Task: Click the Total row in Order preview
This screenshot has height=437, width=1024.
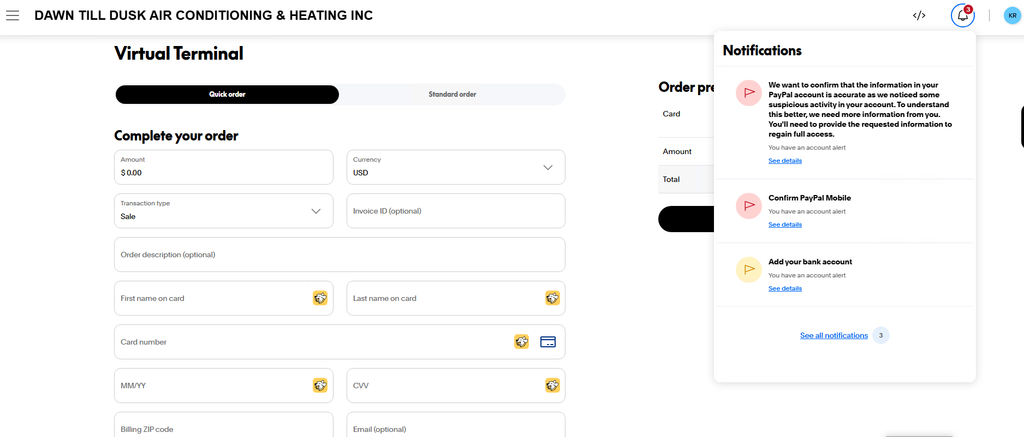Action: 686,179
